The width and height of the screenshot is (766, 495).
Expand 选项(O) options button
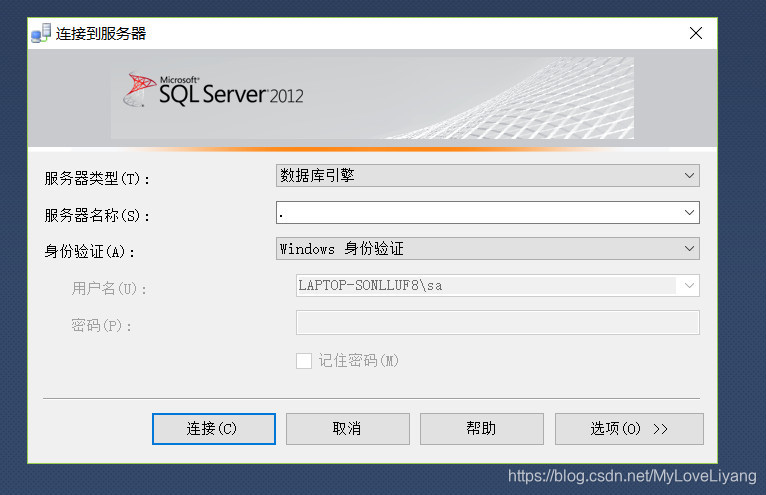pos(629,429)
